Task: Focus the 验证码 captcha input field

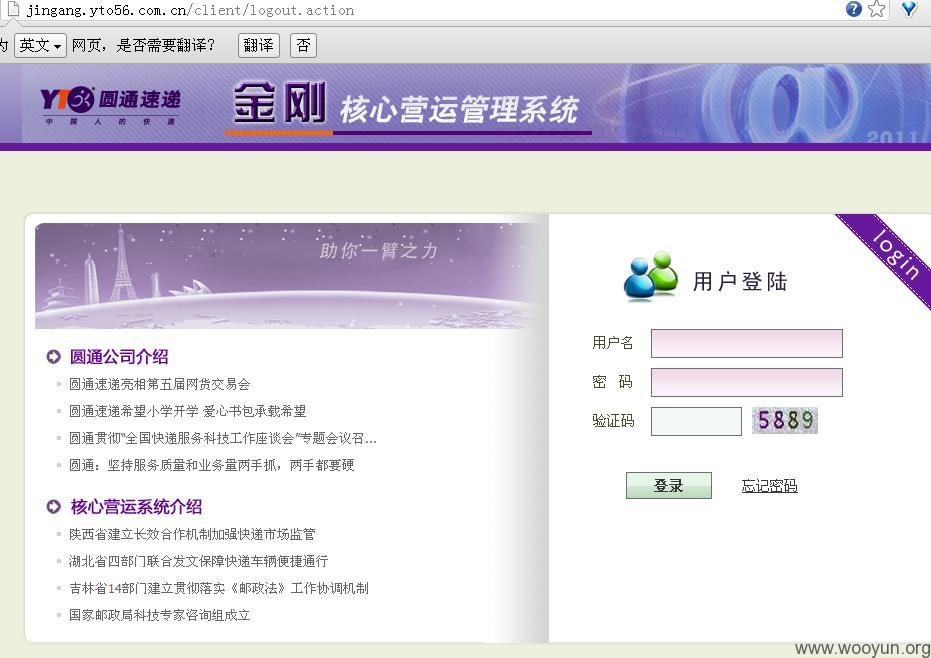Action: pos(696,421)
